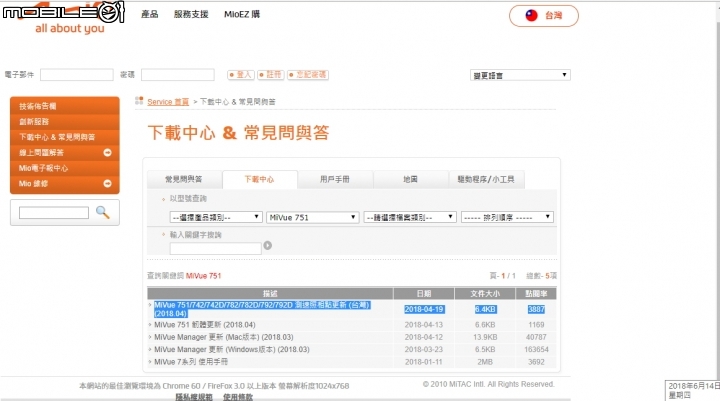
Task: Switch to the 常見問與答 tab
Action: pyautogui.click(x=184, y=179)
